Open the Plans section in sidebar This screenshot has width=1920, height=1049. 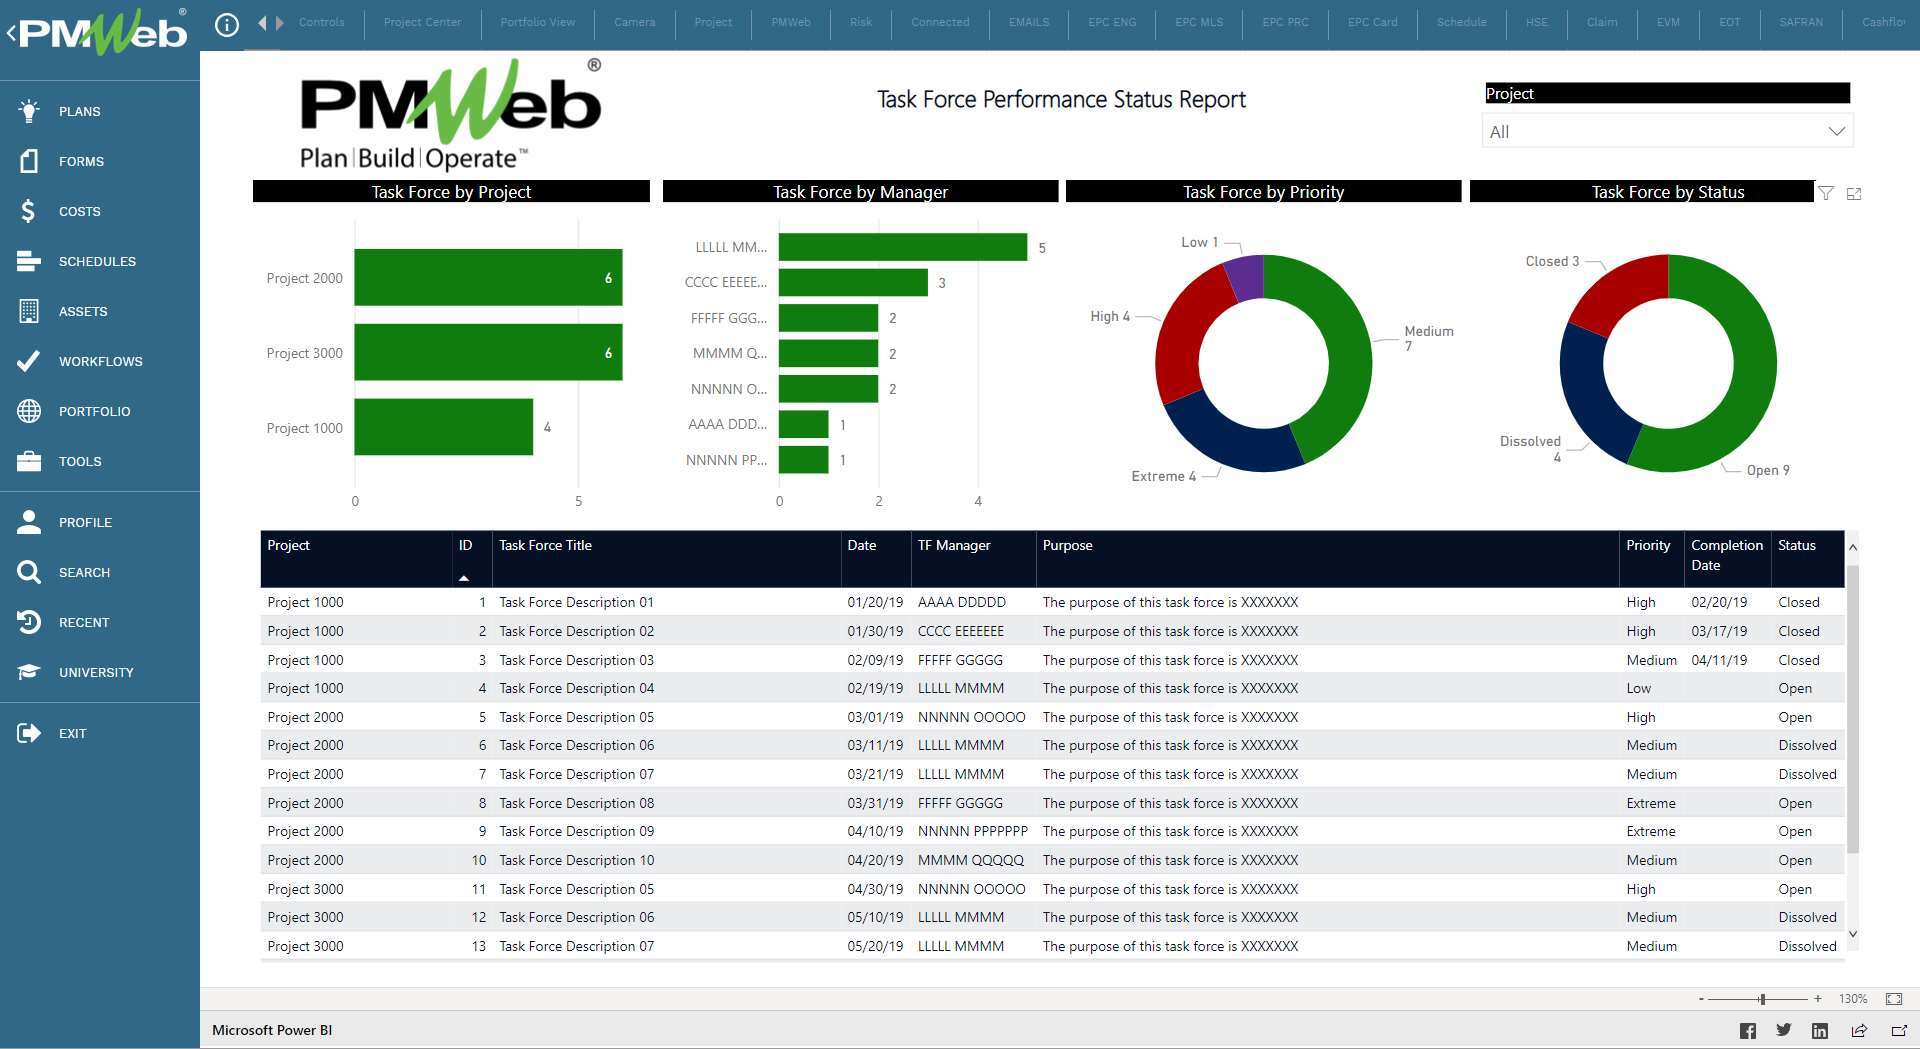30,111
